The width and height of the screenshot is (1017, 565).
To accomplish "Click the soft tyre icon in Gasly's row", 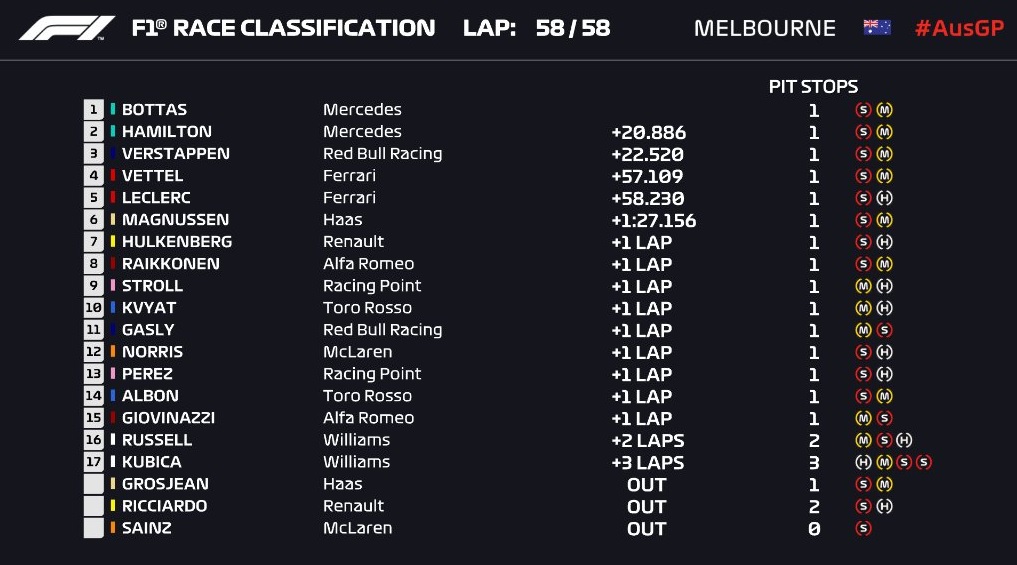I will pos(884,330).
